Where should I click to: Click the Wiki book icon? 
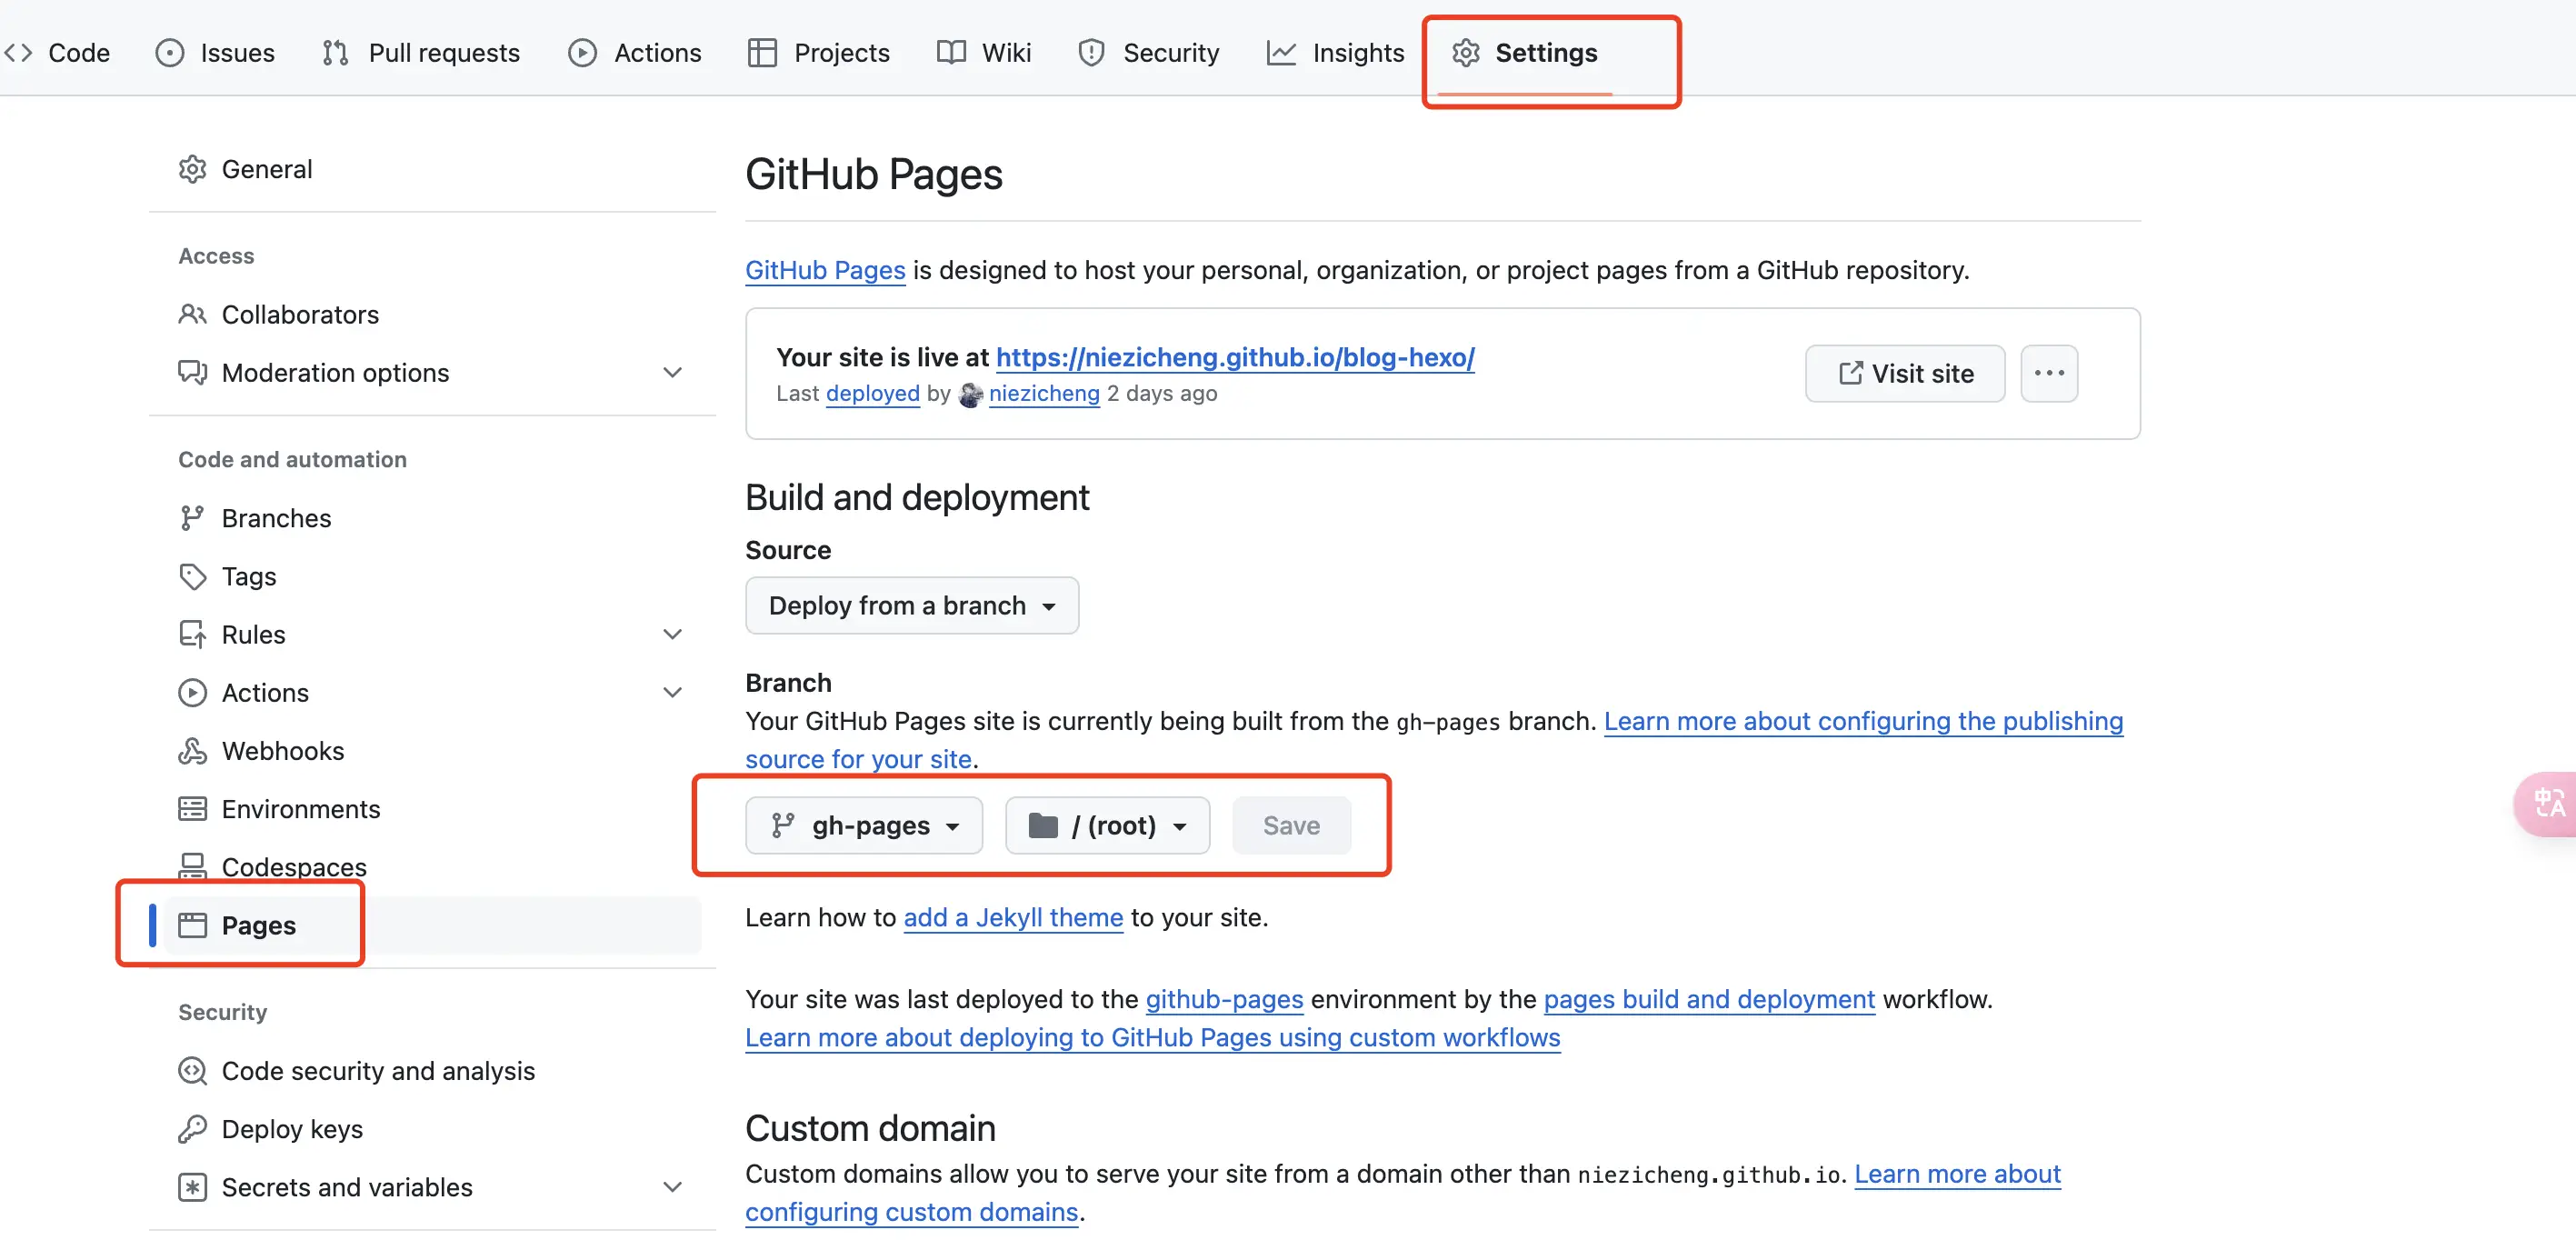click(951, 52)
